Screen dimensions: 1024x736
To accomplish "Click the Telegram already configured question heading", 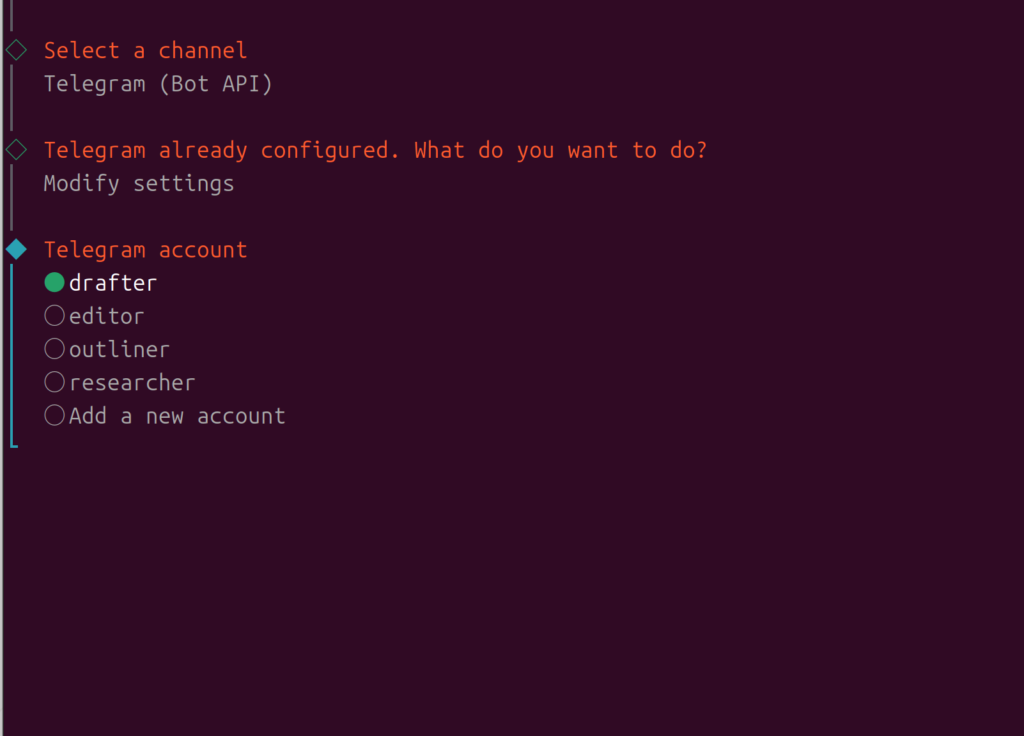I will [x=375, y=150].
